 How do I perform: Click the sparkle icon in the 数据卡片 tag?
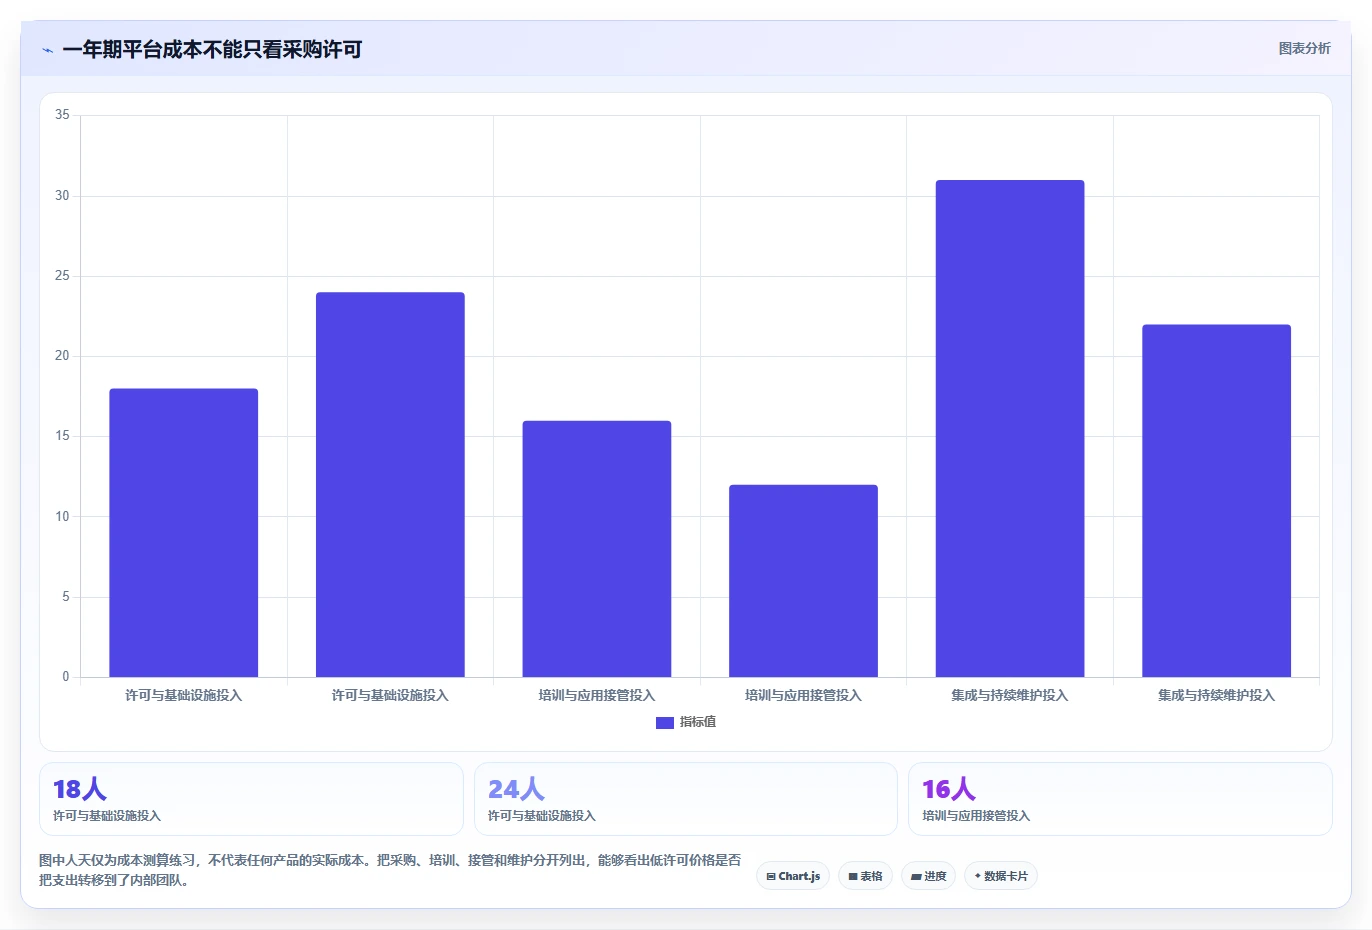[x=977, y=876]
